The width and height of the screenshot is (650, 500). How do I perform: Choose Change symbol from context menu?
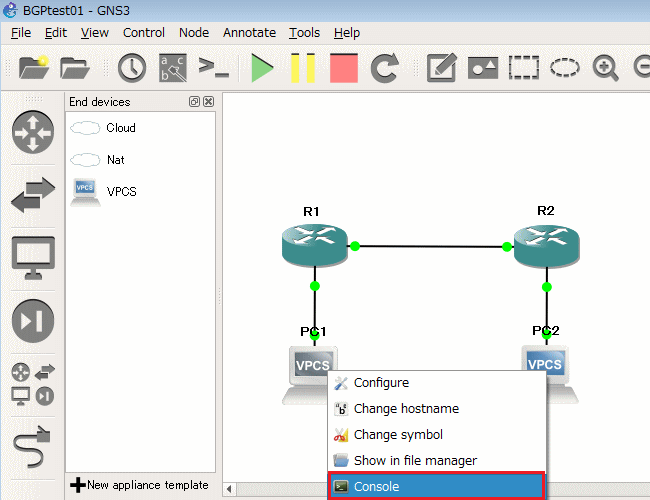point(437,434)
